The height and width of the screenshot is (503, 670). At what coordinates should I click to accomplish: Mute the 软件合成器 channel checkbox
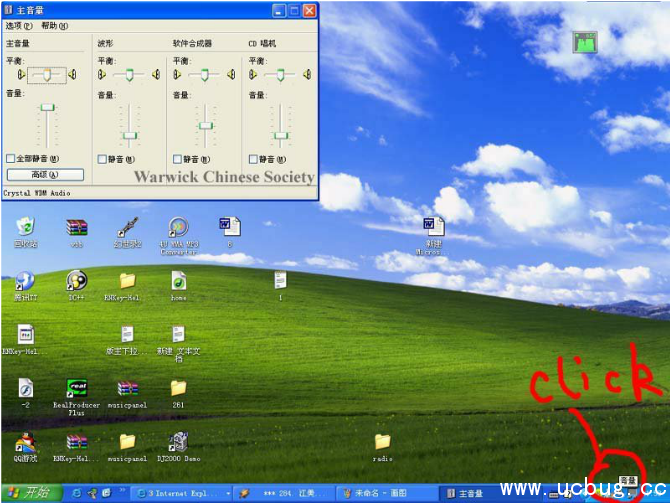point(177,159)
